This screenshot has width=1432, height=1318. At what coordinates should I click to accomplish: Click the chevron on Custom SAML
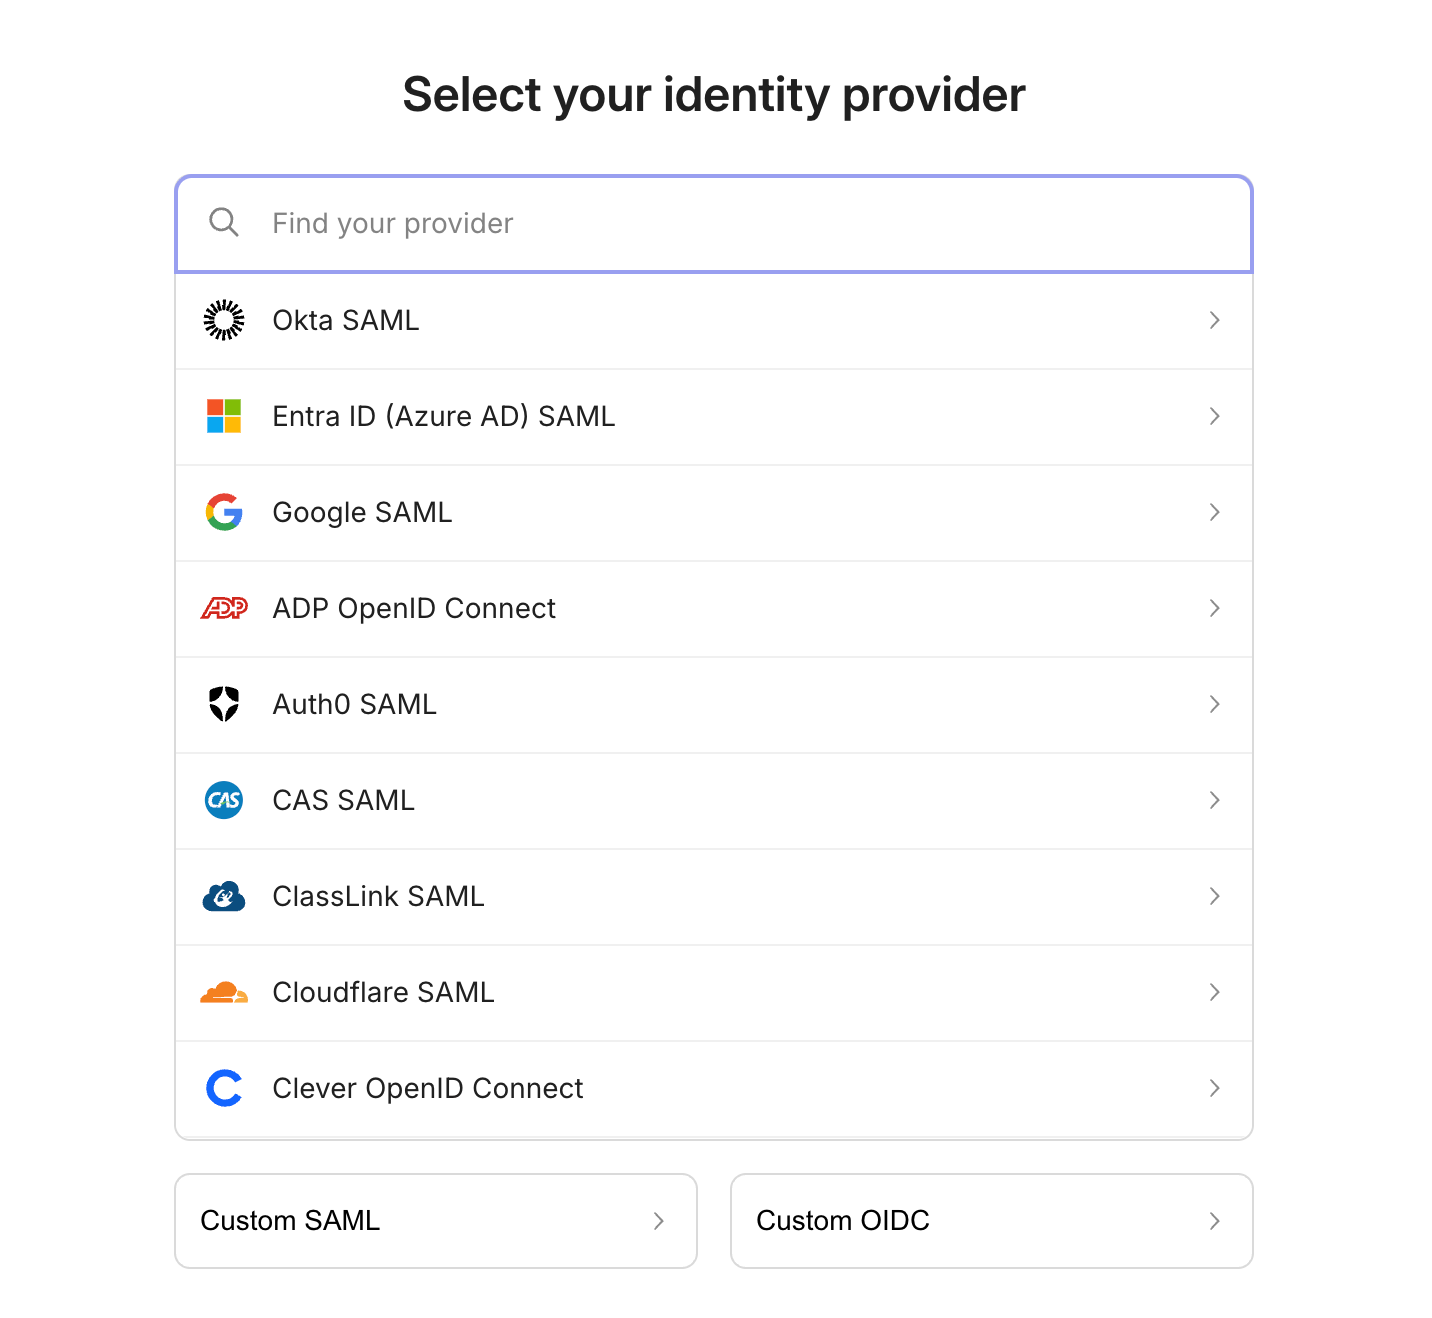659,1221
